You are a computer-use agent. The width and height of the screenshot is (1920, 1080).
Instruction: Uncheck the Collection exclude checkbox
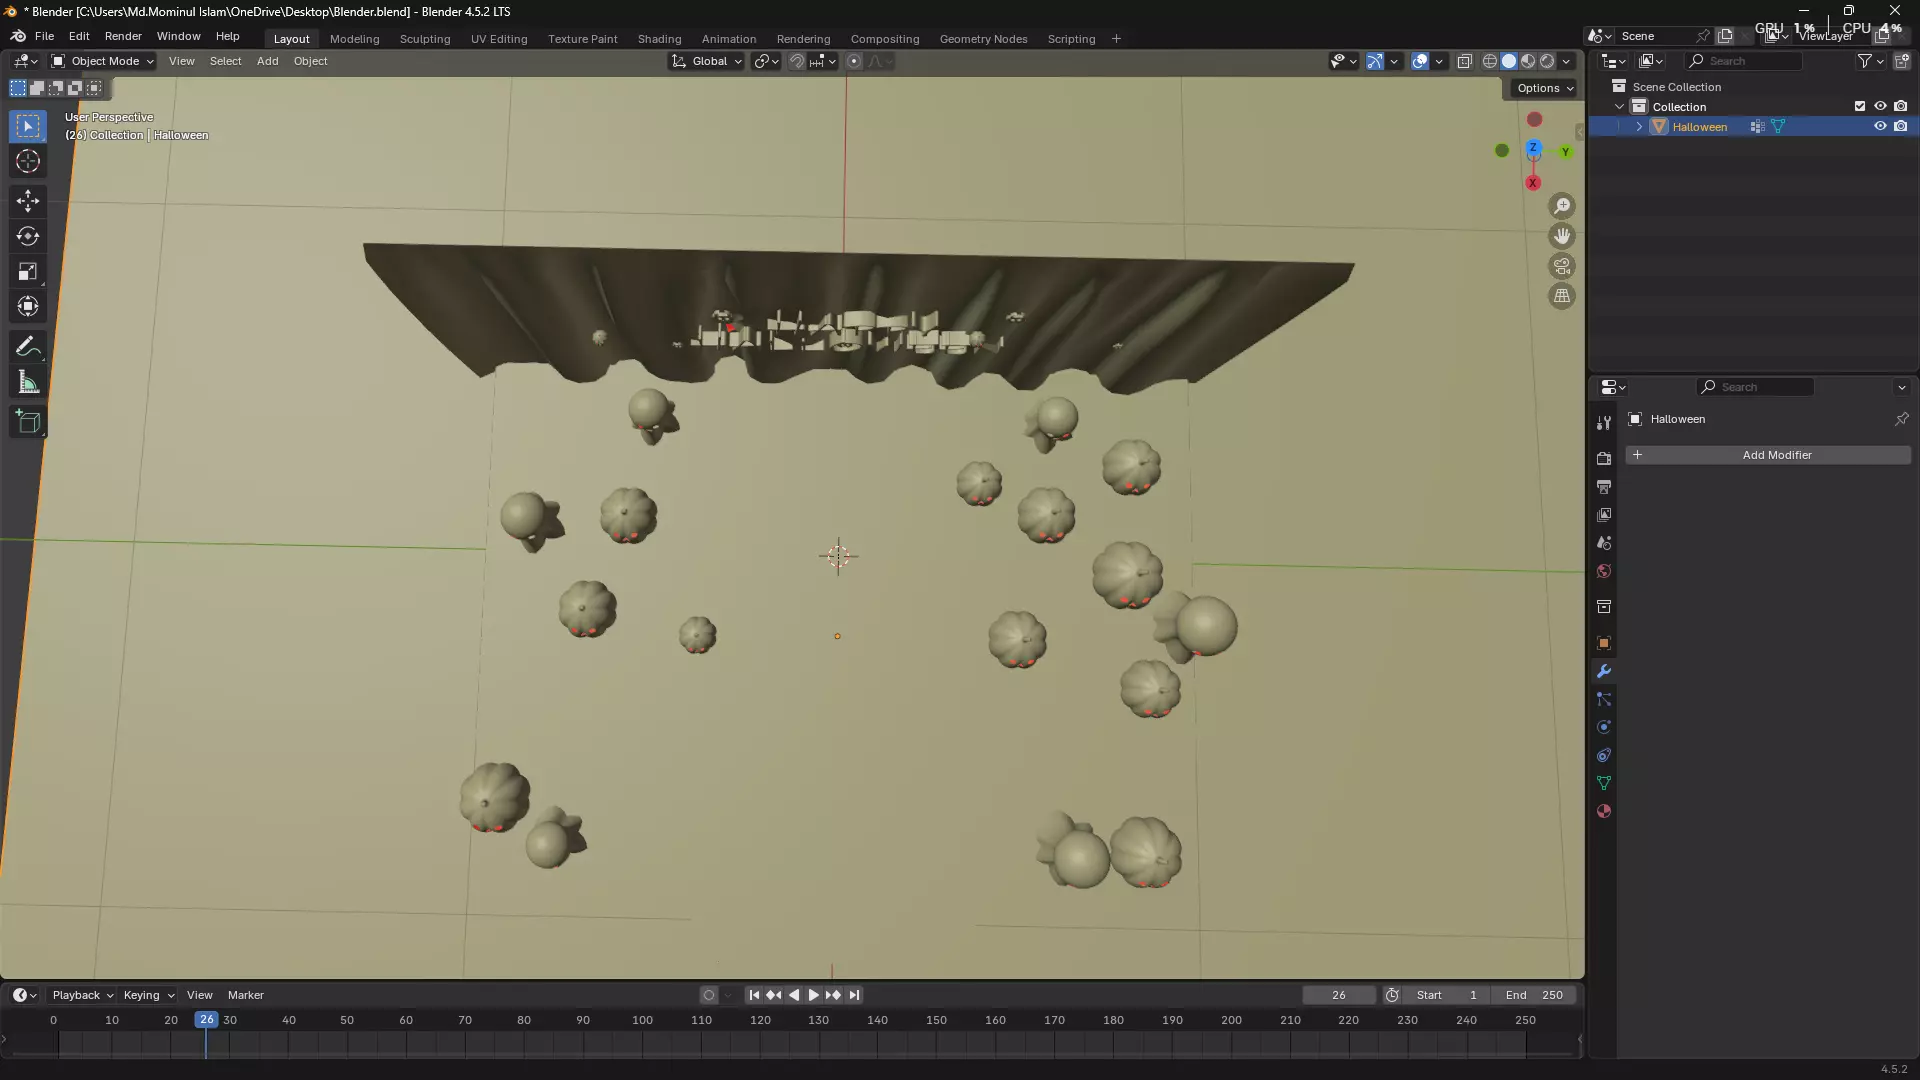tap(1860, 106)
